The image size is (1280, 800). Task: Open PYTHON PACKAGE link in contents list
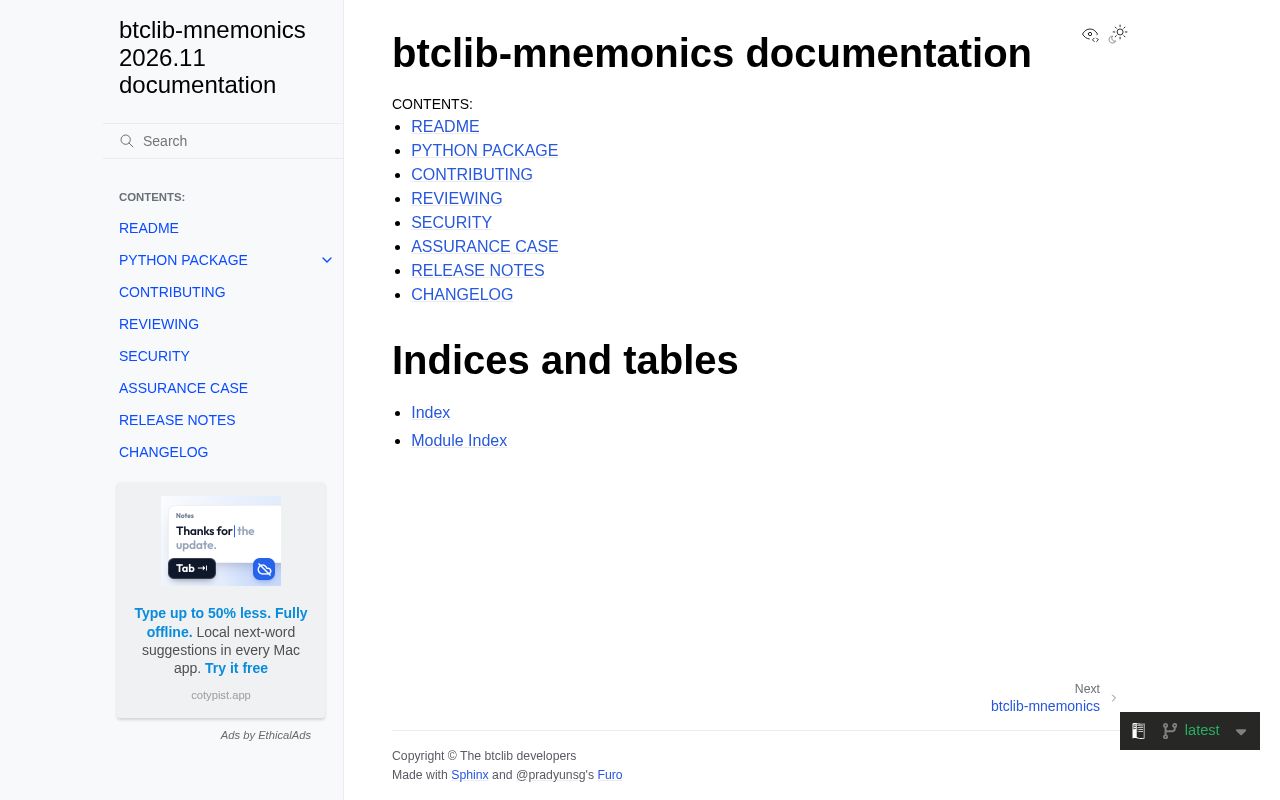click(484, 151)
